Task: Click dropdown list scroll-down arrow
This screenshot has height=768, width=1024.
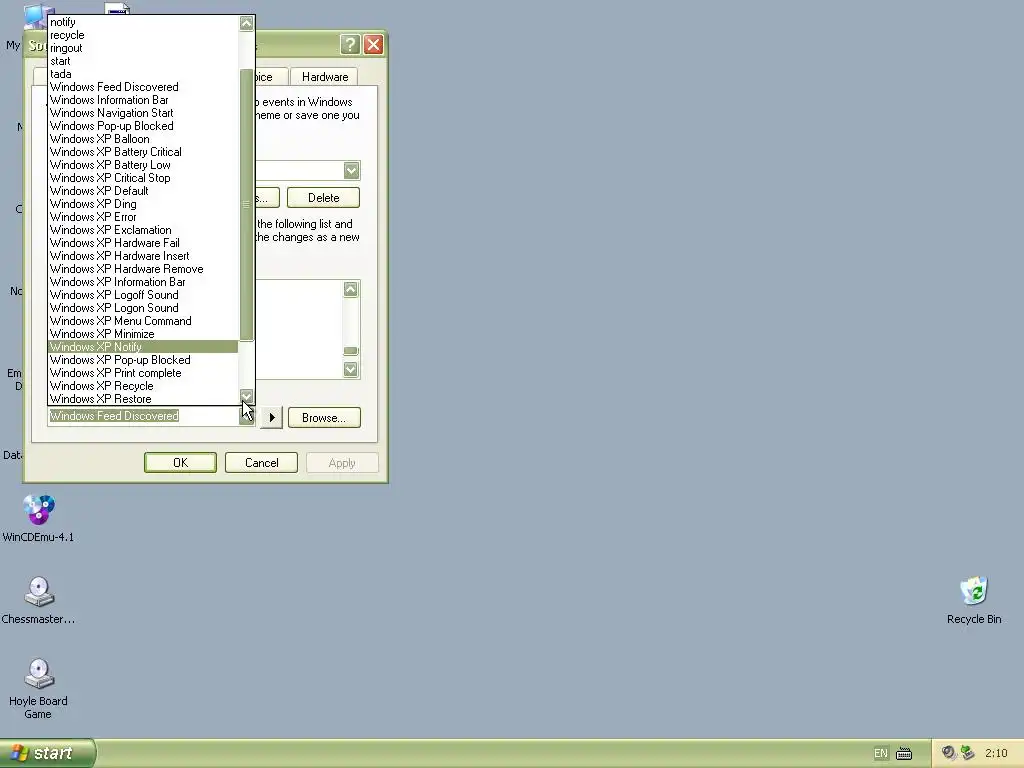Action: [246, 396]
